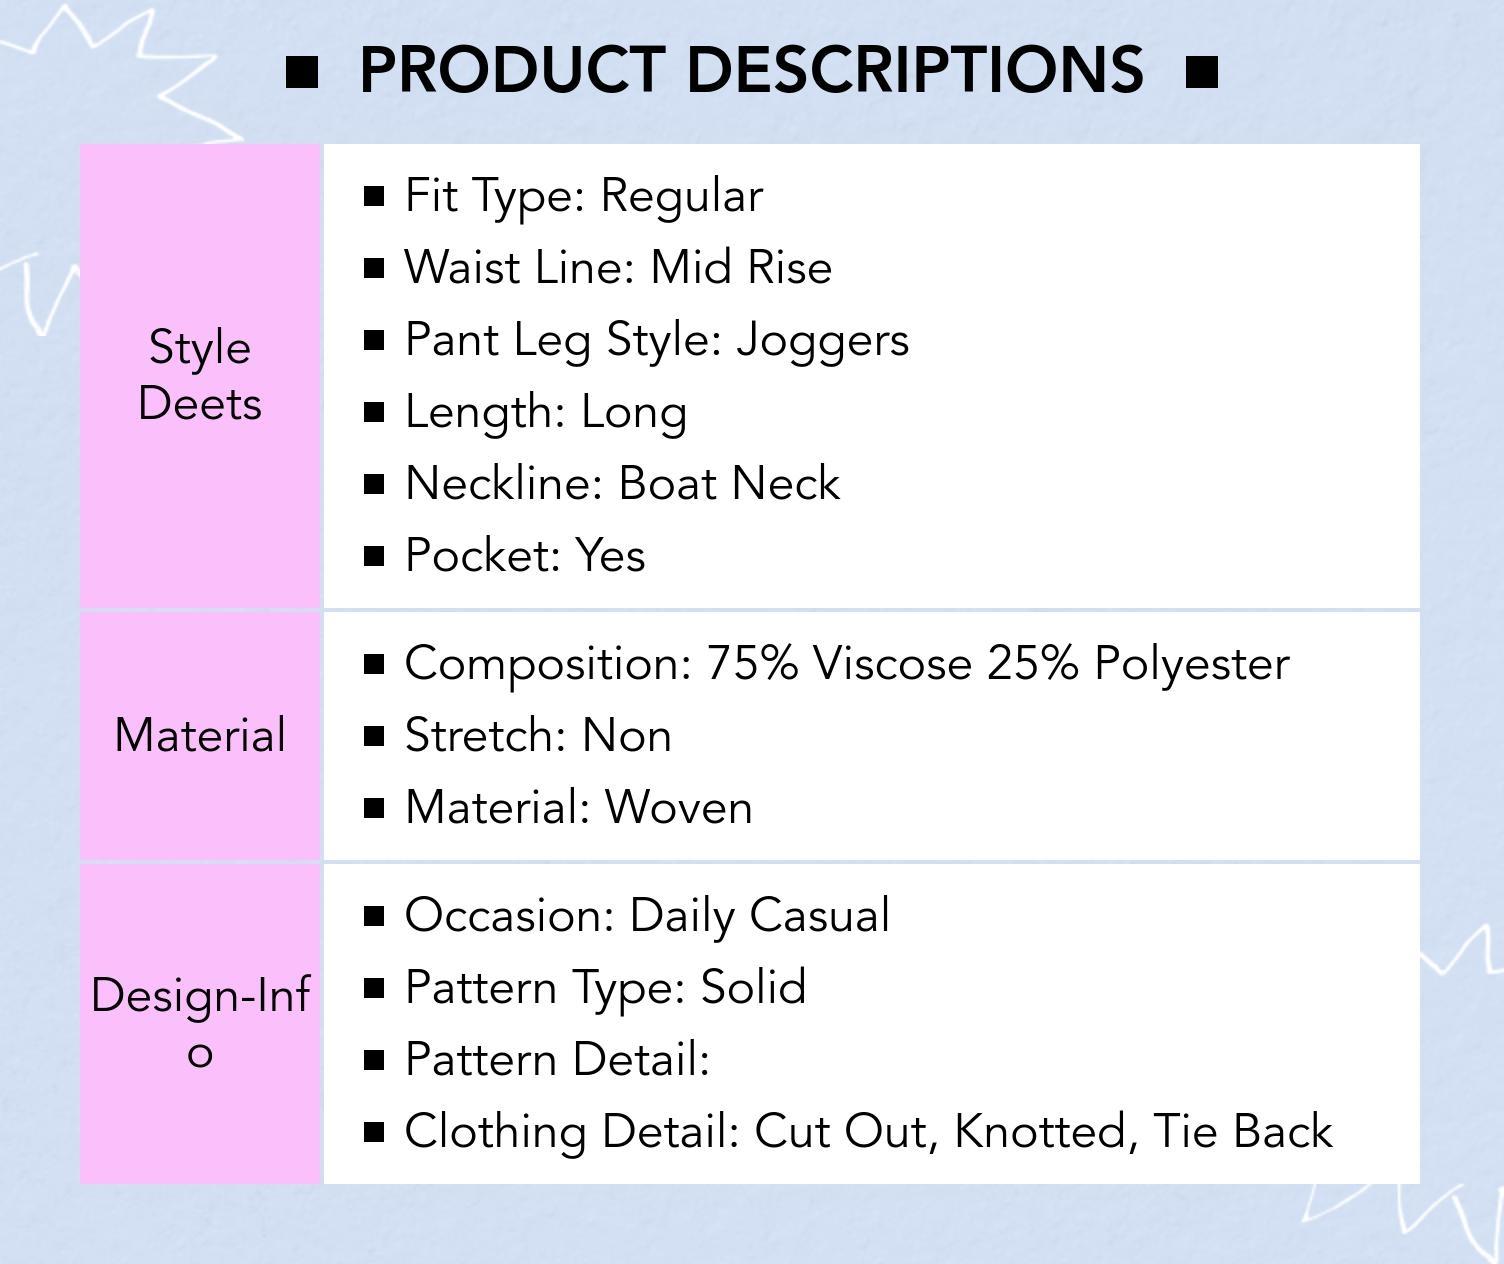Click the 75% Viscose 25% Polyester text

pyautogui.click(x=997, y=664)
